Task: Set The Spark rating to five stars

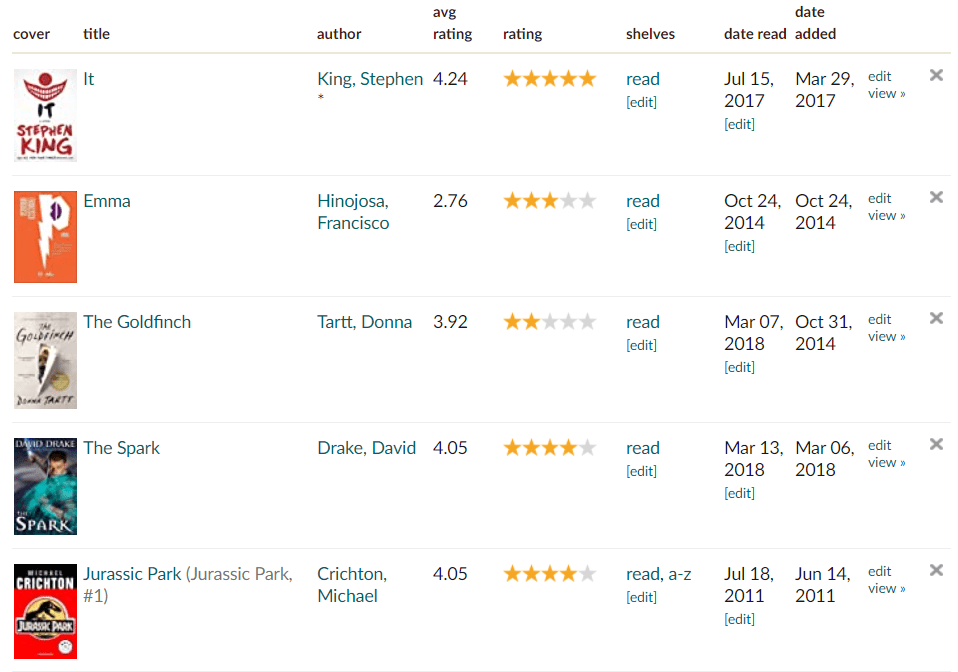Action: pos(587,448)
